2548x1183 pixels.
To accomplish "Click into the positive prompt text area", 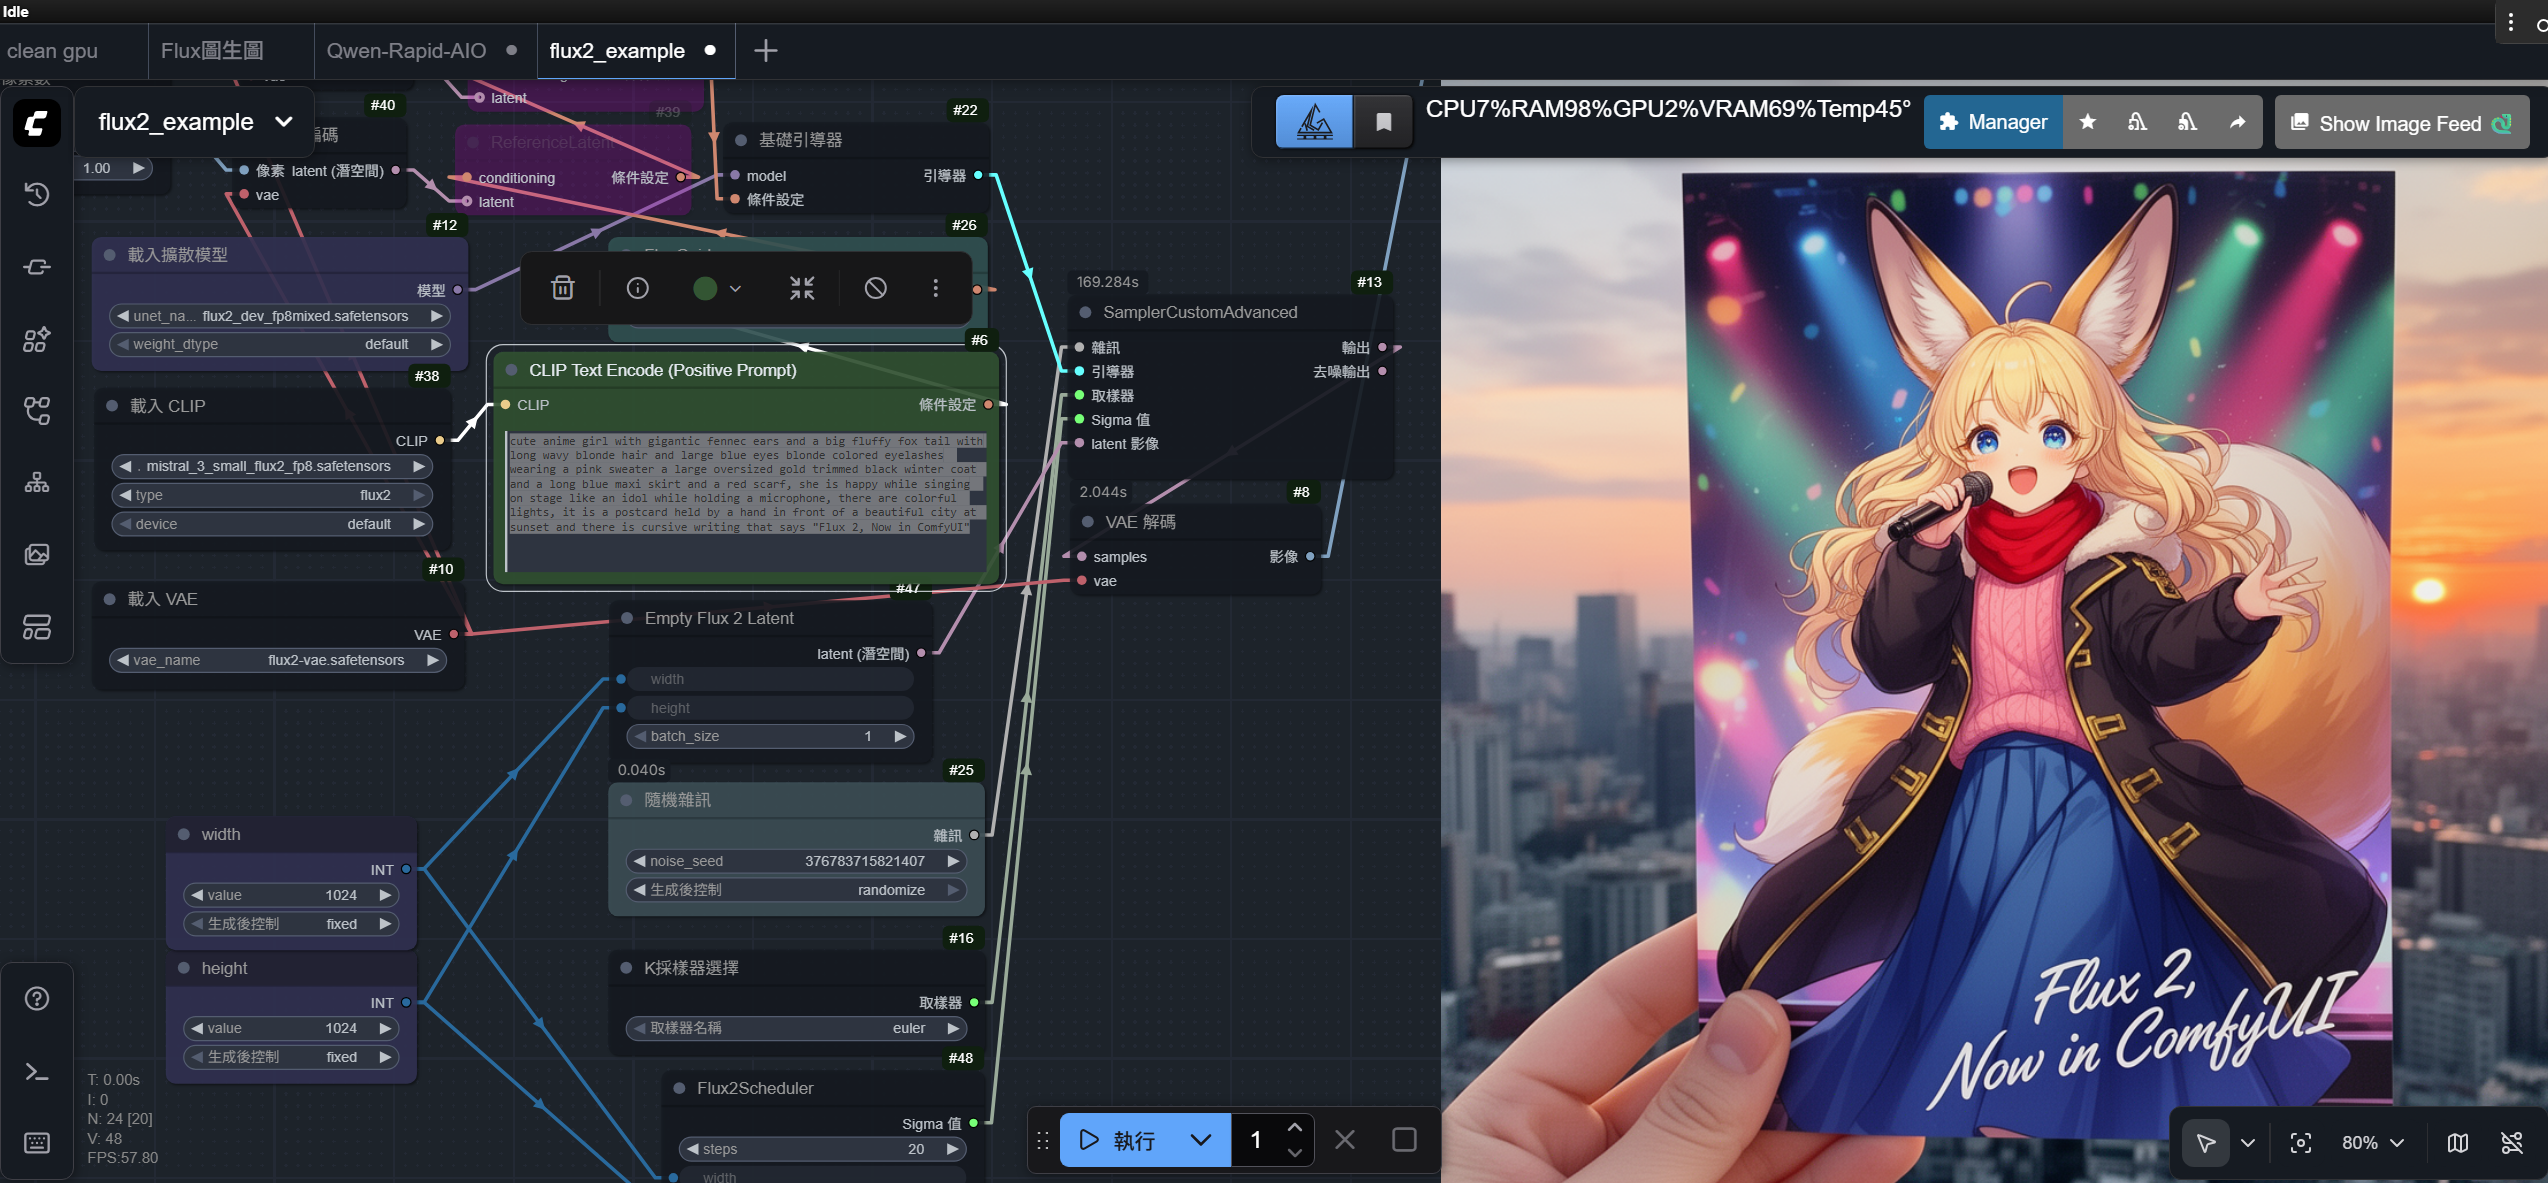I will coord(747,500).
